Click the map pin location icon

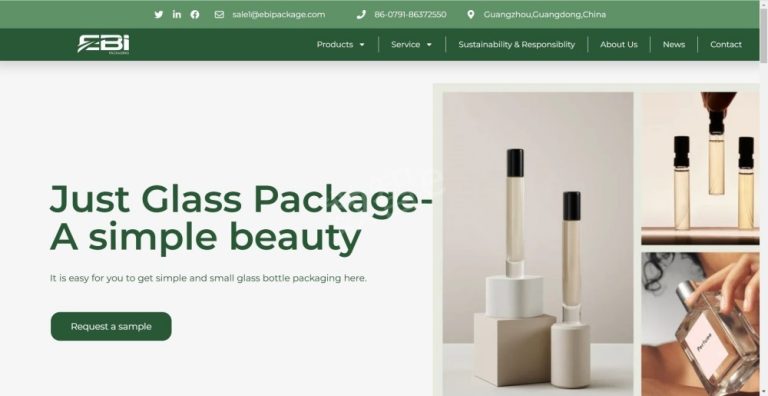coord(471,14)
